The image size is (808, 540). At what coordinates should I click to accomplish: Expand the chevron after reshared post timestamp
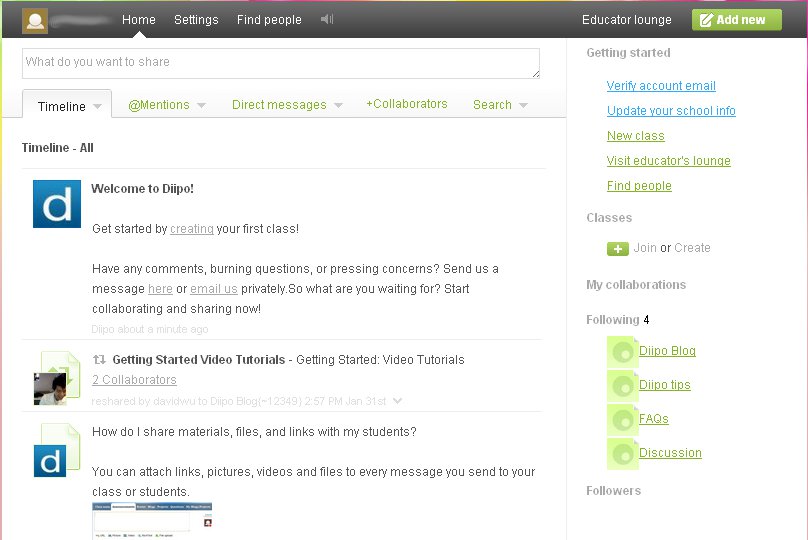click(397, 400)
